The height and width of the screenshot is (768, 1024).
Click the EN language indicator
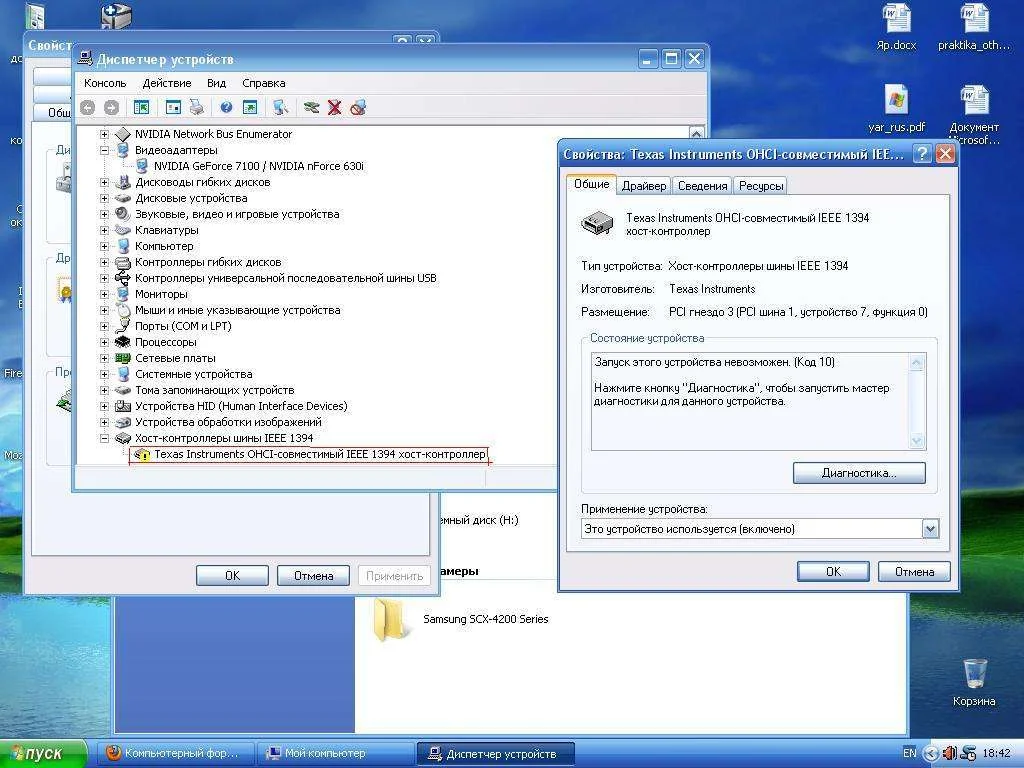pos(909,753)
